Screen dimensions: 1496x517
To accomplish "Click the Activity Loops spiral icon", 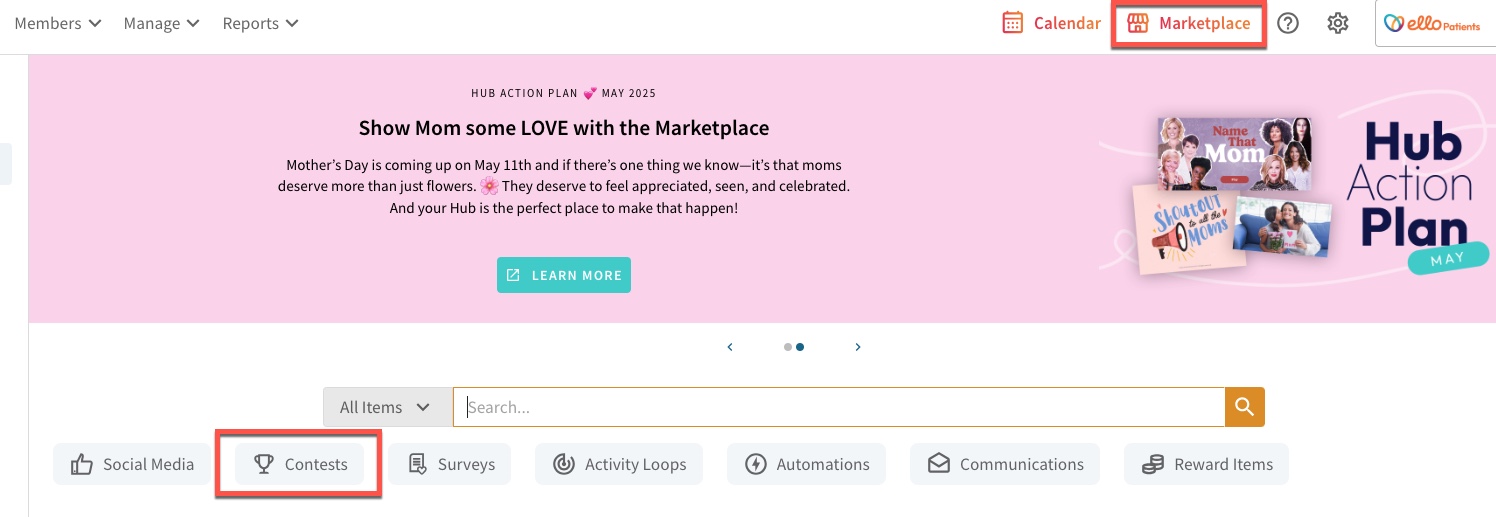I will point(564,464).
